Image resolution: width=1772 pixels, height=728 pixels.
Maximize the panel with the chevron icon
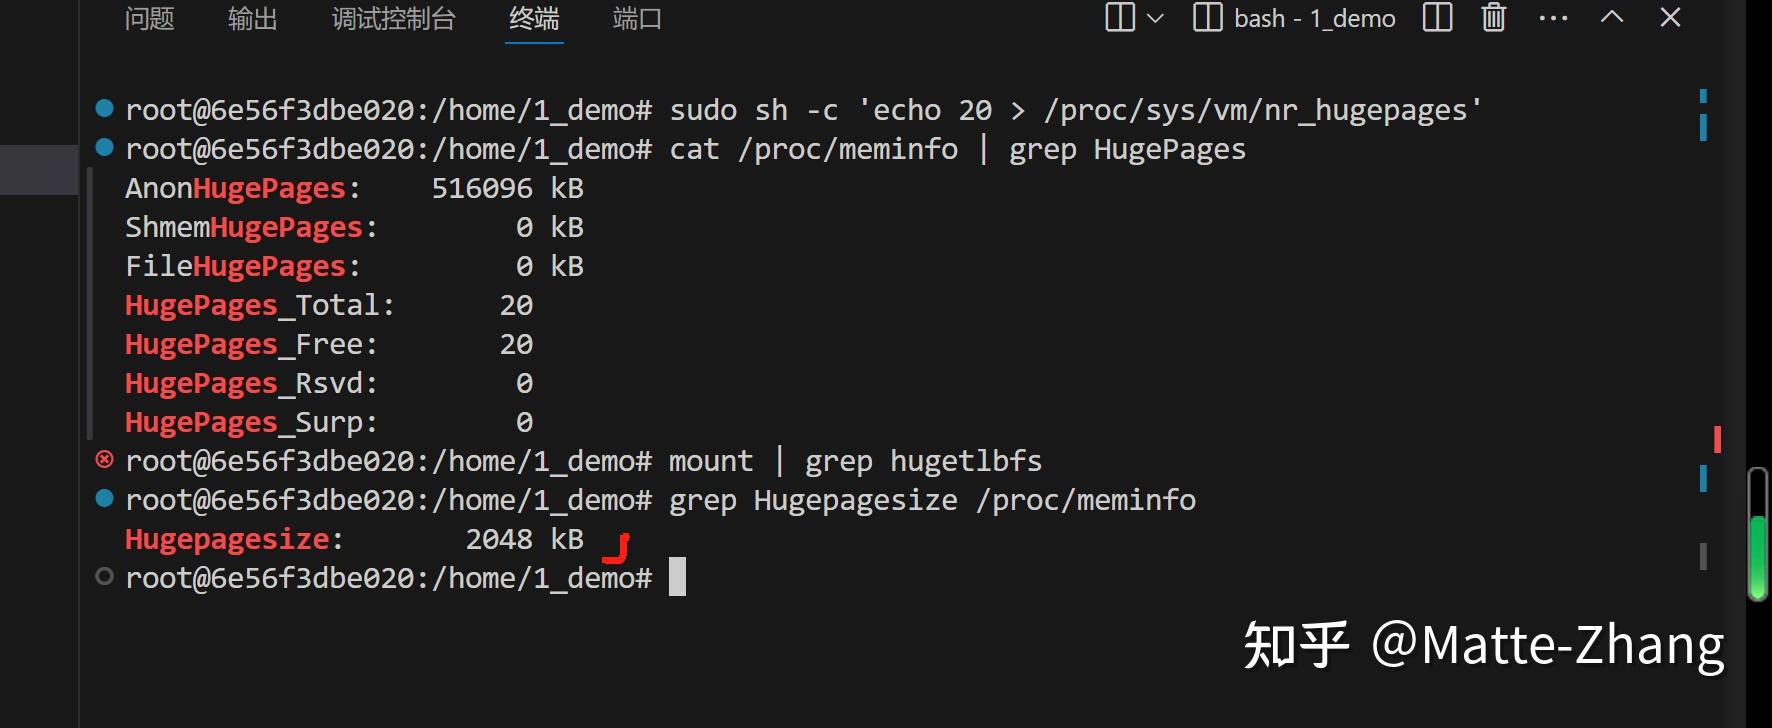[1612, 18]
